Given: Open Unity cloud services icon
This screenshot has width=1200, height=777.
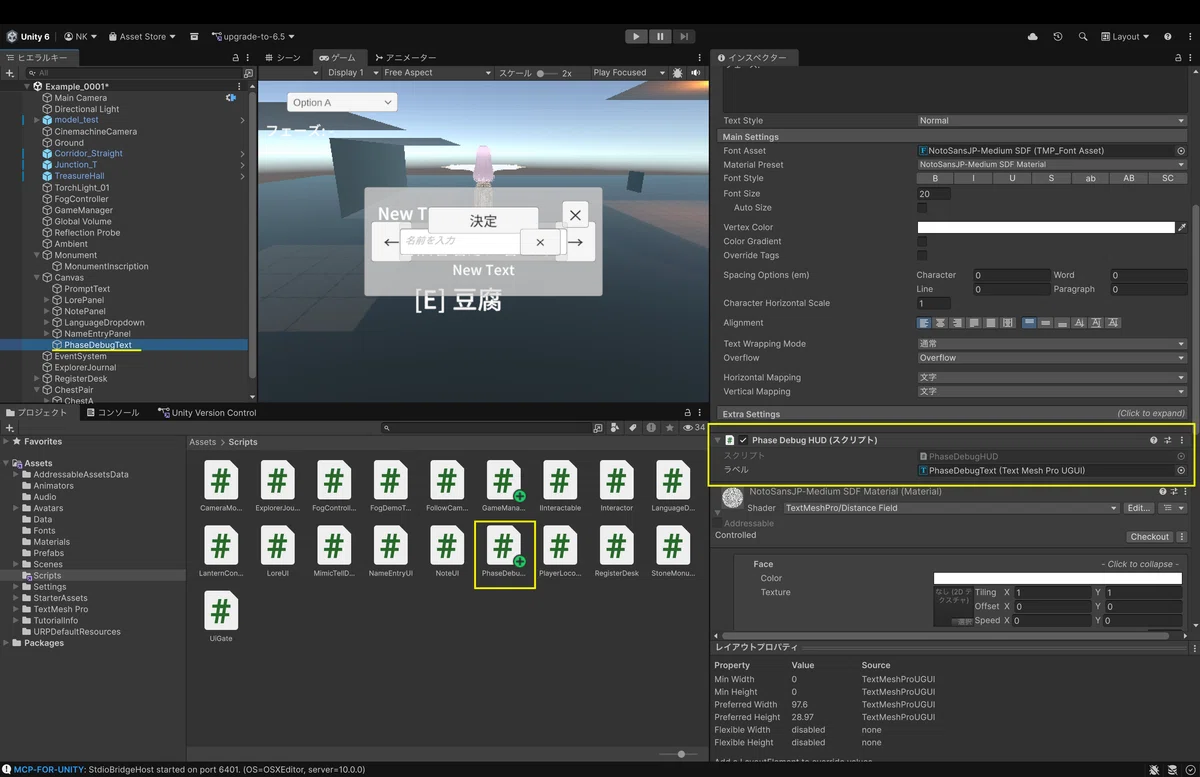Looking at the screenshot, I should pos(1033,37).
